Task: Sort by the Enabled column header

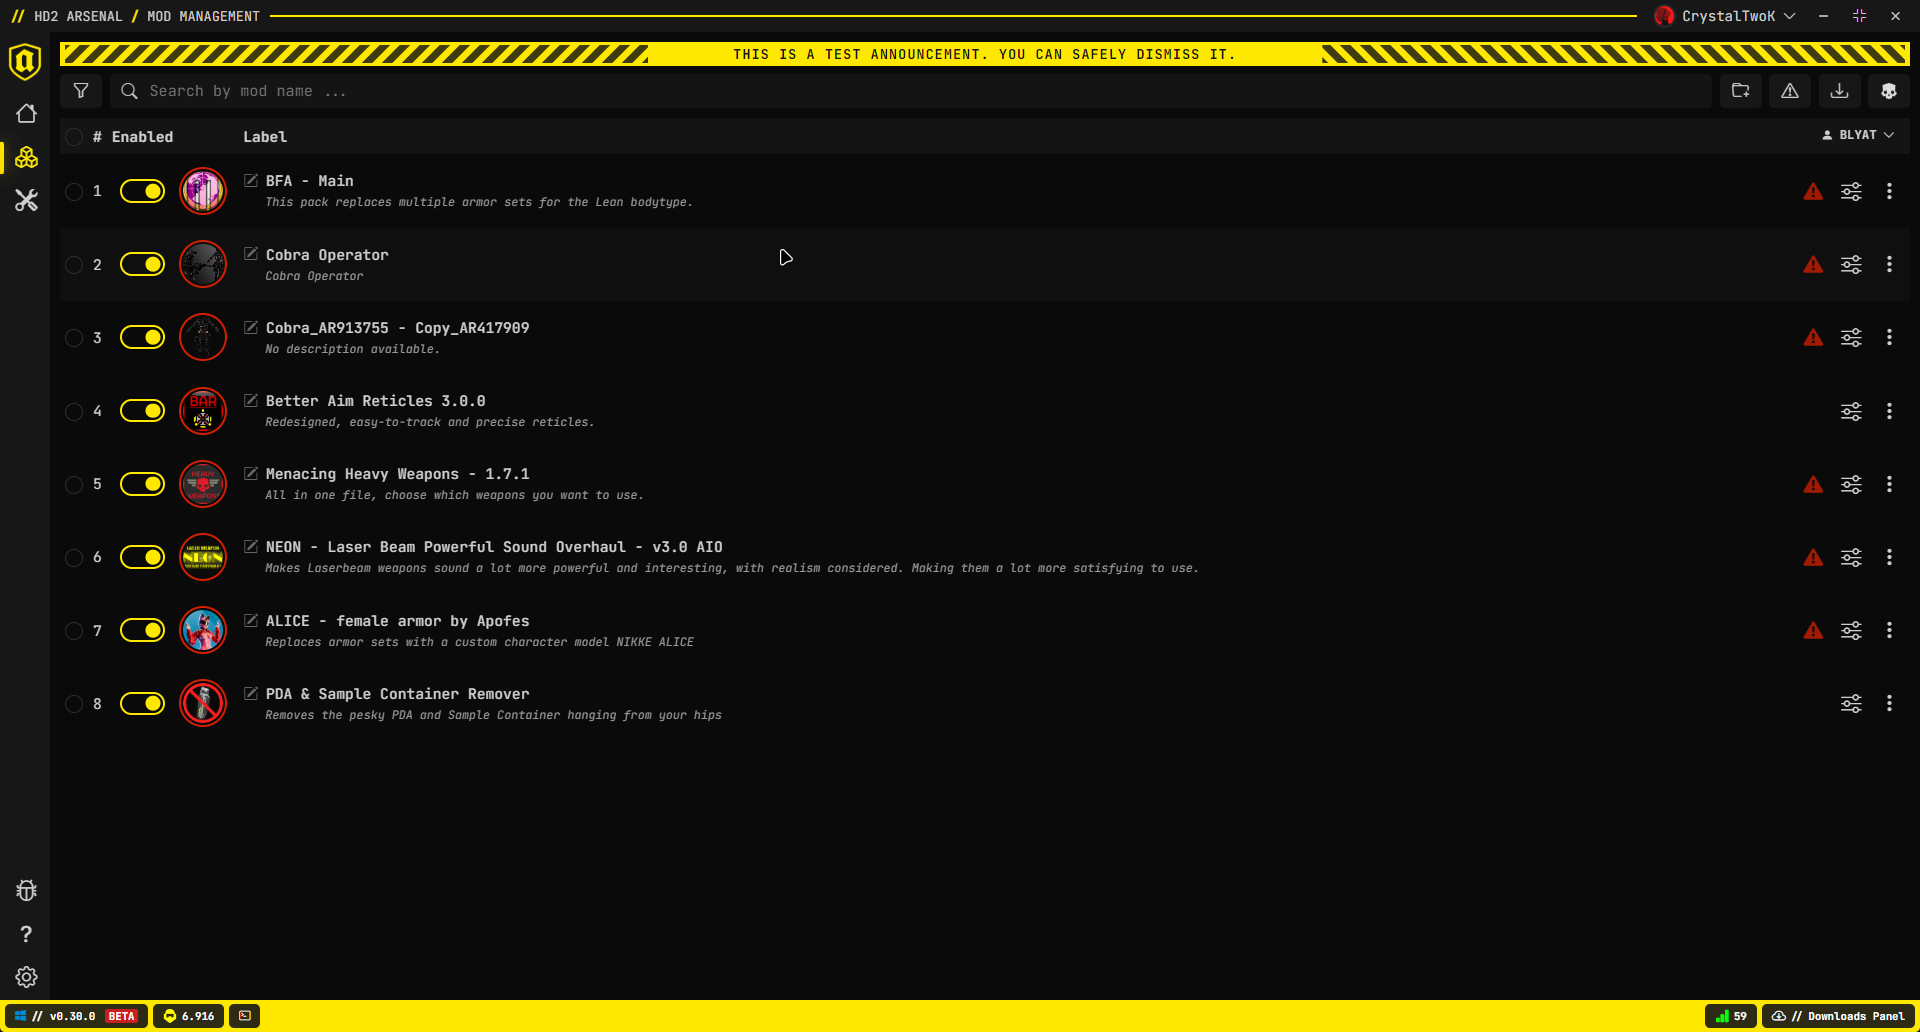Action: tap(142, 137)
